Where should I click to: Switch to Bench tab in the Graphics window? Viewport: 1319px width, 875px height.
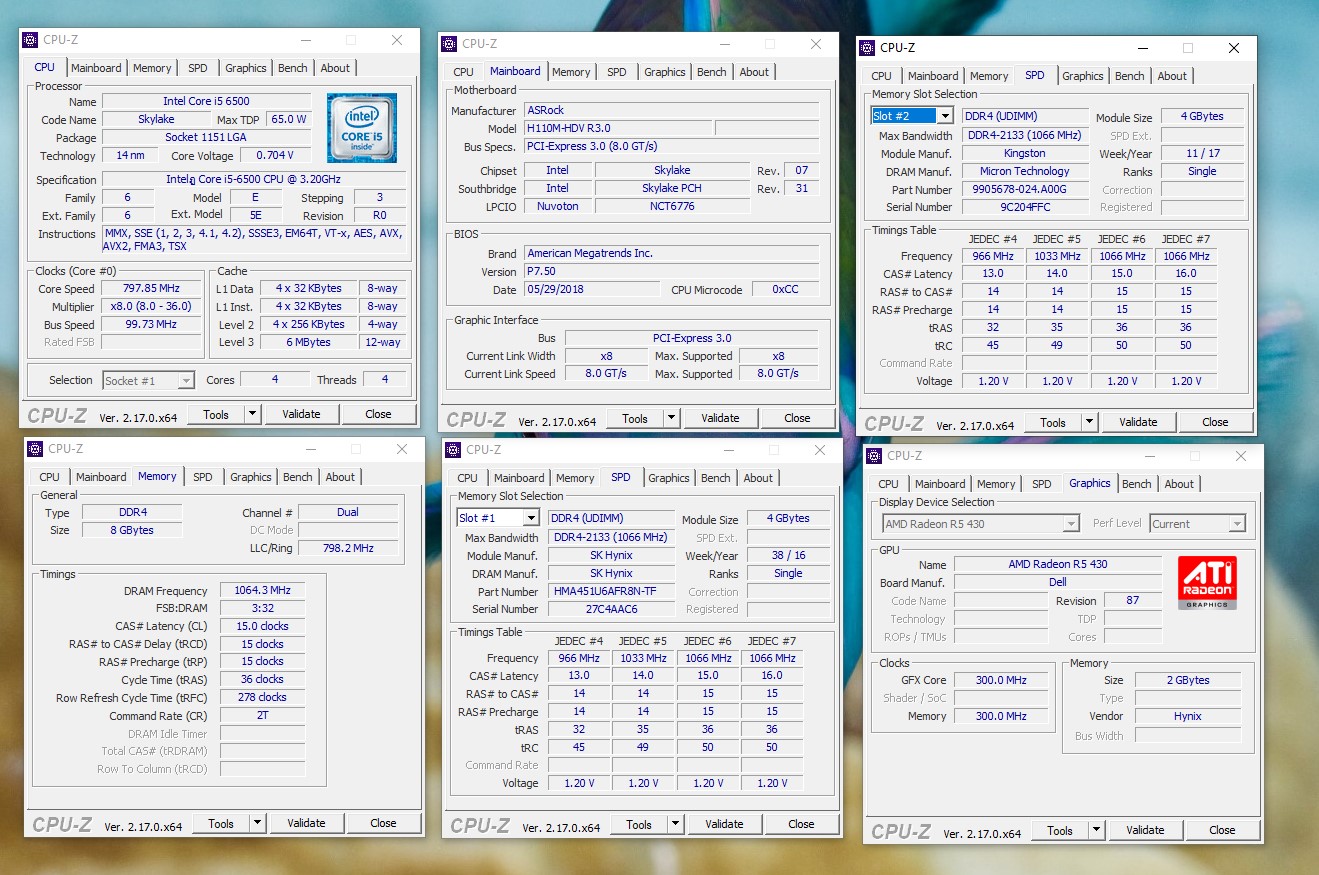(1136, 484)
